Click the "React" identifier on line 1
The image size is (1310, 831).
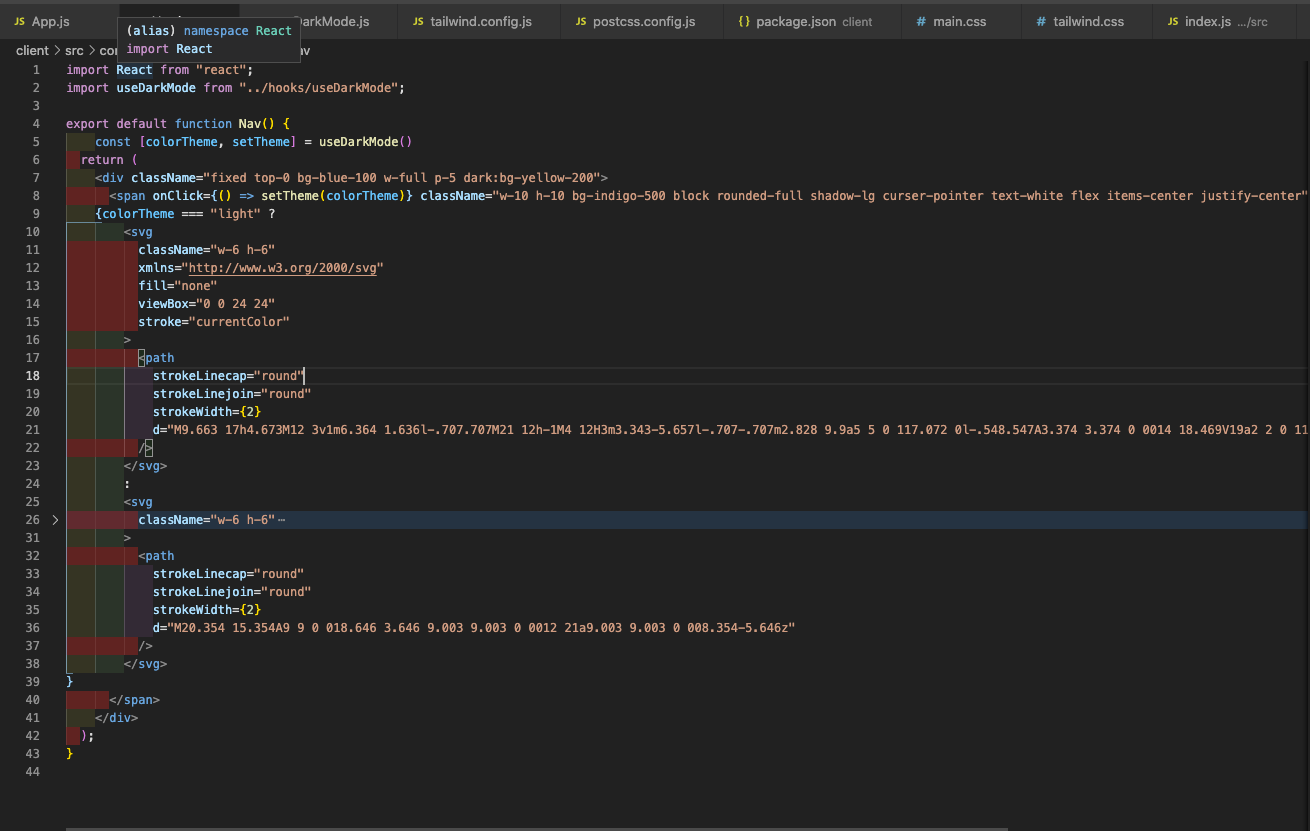(x=135, y=70)
